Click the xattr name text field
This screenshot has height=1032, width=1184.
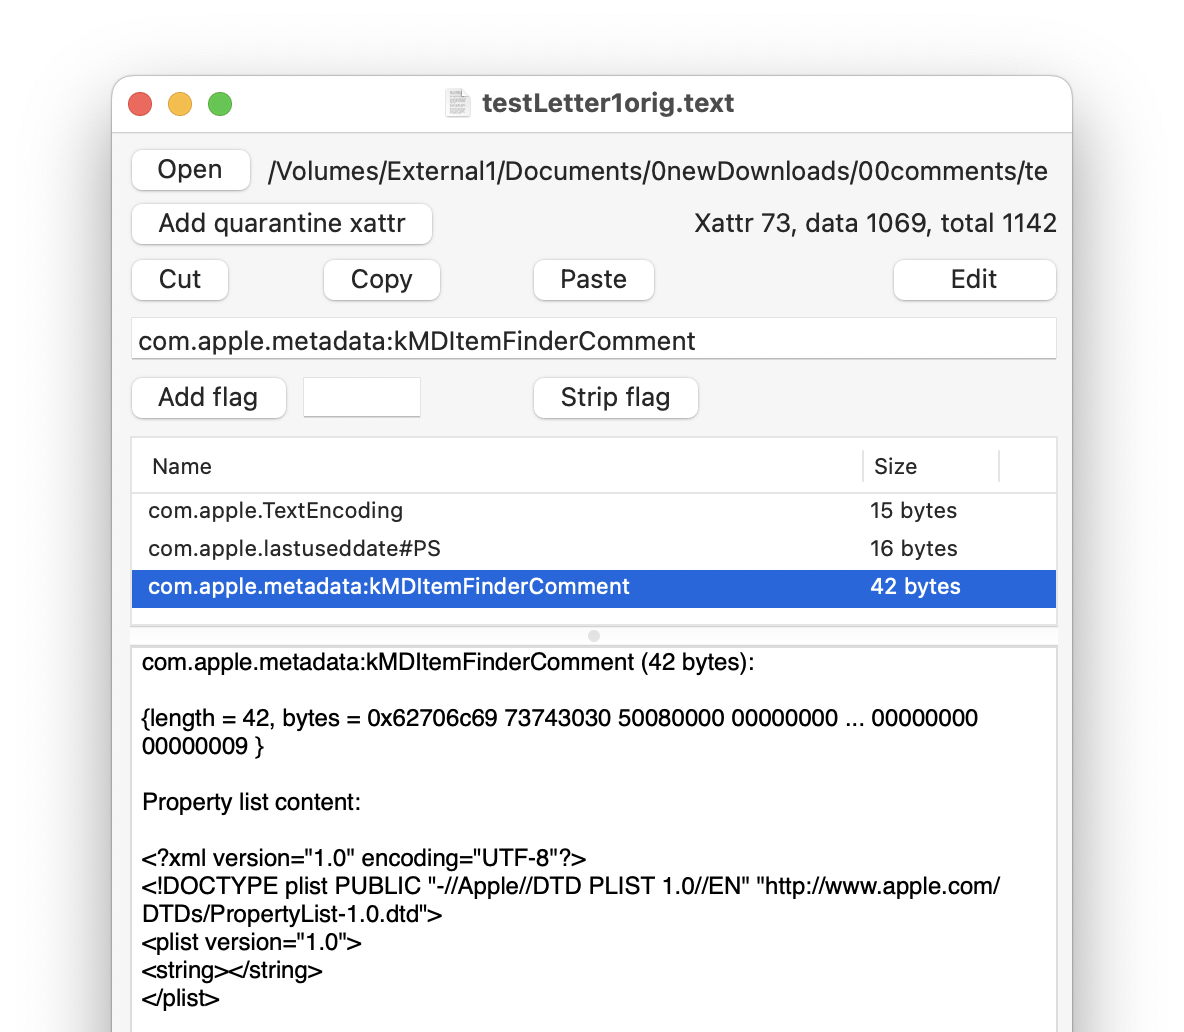tap(593, 341)
